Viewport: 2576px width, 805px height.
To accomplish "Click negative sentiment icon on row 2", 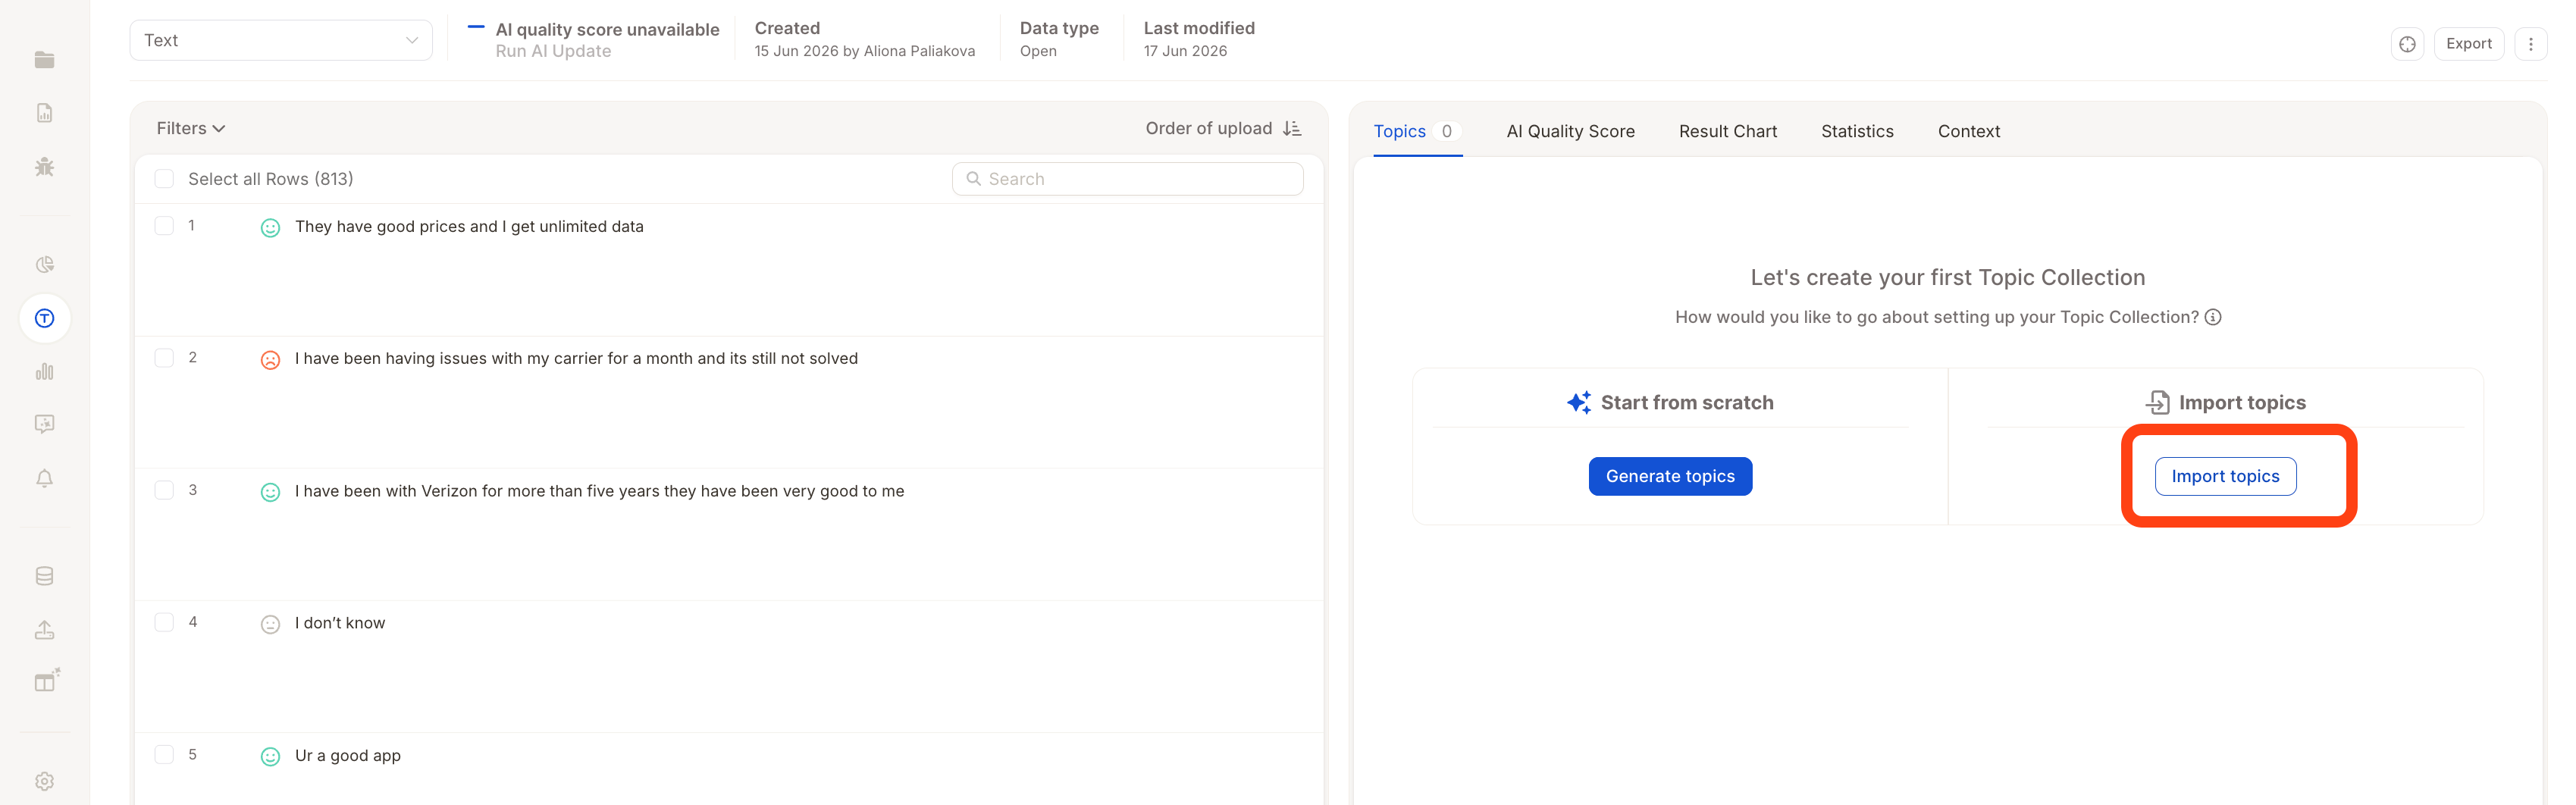I will (270, 360).
